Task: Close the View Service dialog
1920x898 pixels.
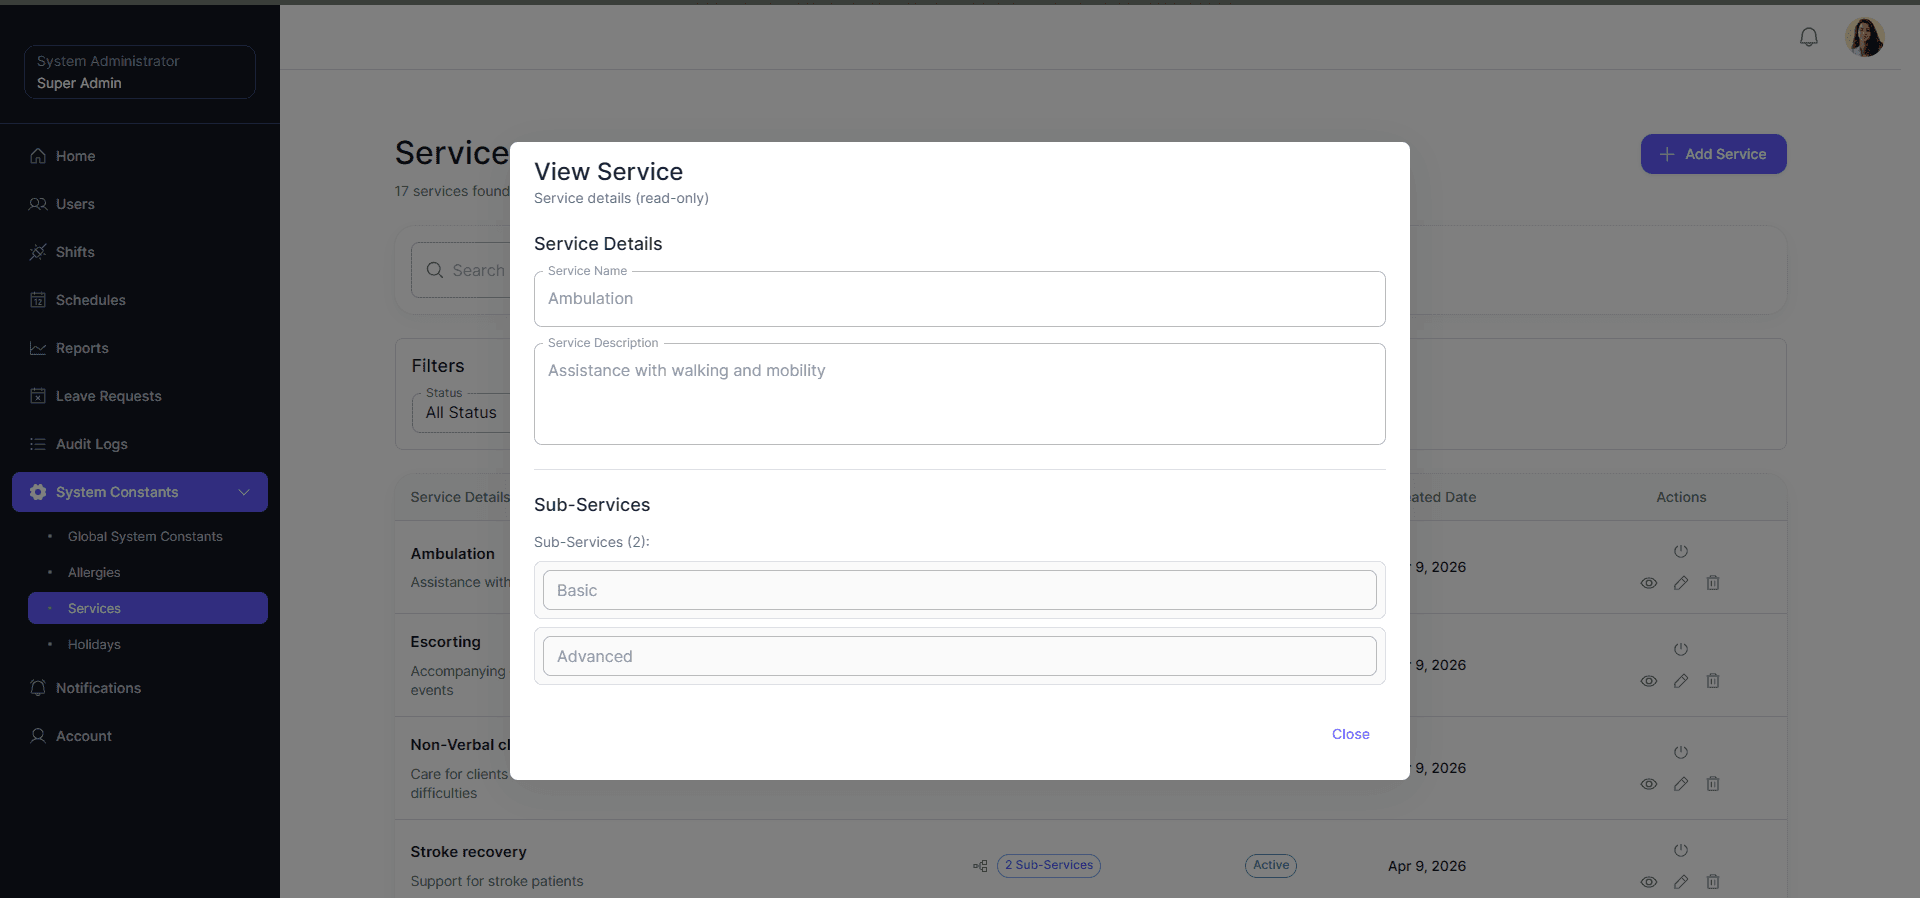Action: 1350,734
